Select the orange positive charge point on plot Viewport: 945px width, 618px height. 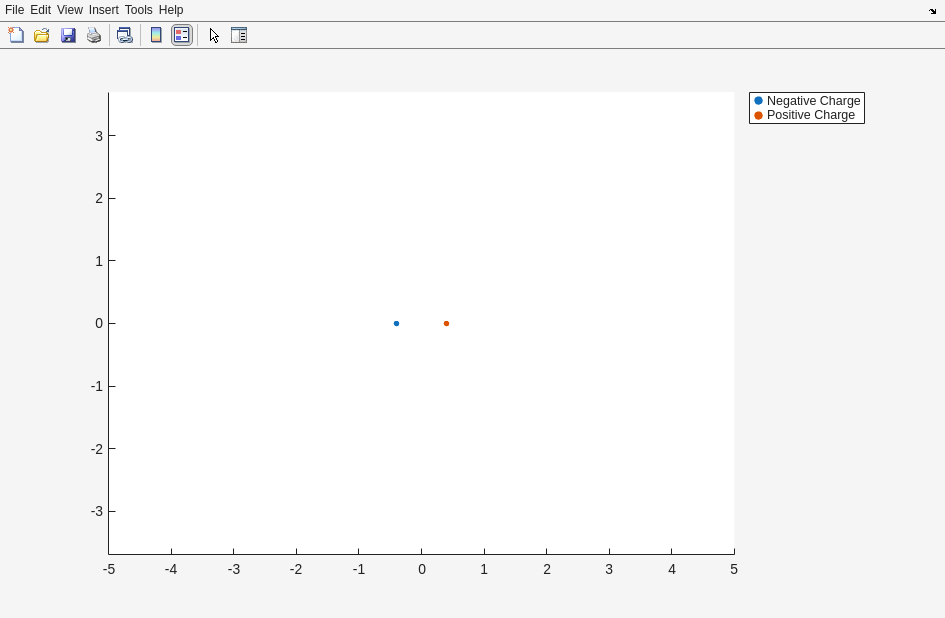[x=446, y=323]
